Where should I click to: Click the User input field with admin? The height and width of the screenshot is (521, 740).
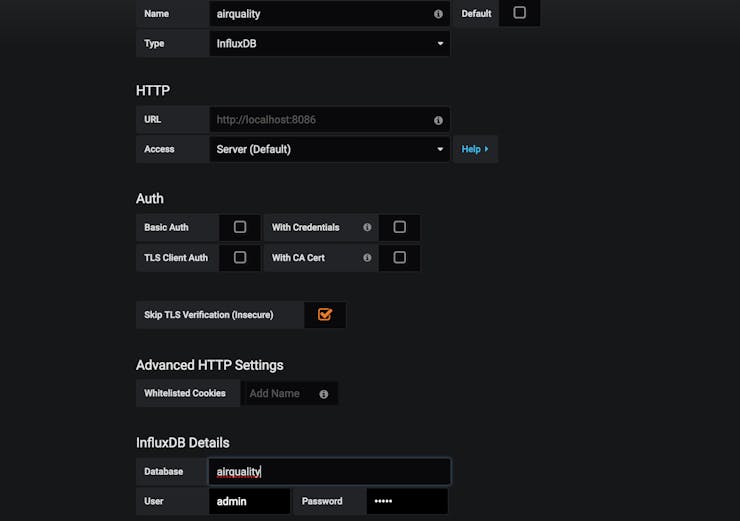tap(249, 501)
